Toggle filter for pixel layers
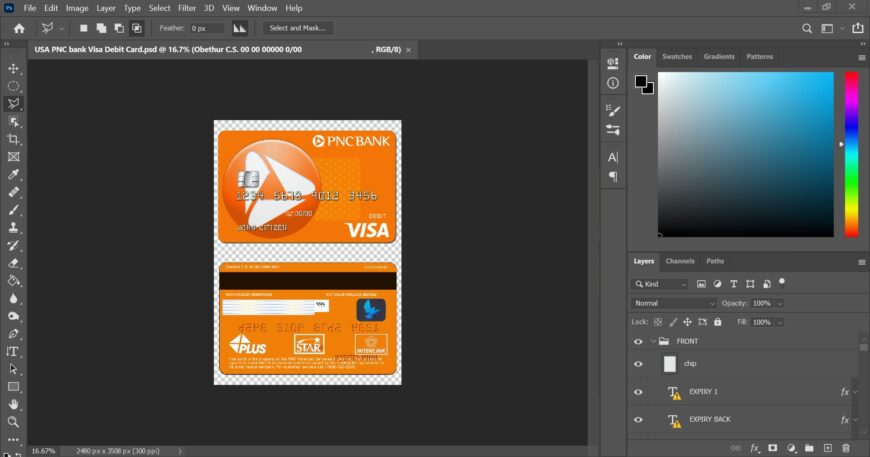The width and height of the screenshot is (870, 457). pos(701,284)
